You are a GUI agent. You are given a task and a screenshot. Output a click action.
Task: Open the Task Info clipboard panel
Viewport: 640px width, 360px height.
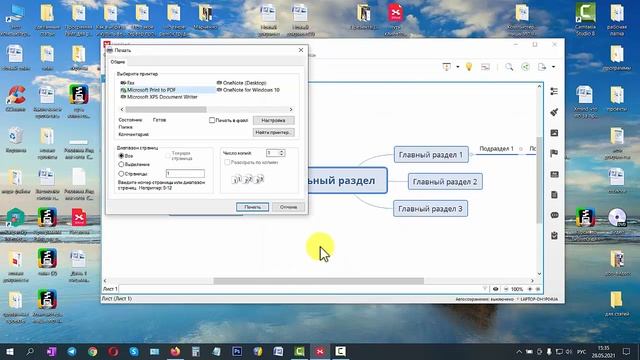(554, 236)
